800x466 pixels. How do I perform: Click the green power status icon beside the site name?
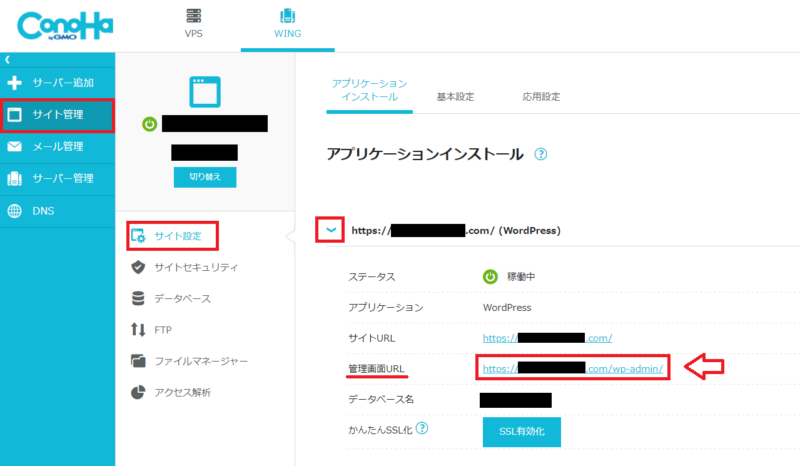[x=149, y=124]
